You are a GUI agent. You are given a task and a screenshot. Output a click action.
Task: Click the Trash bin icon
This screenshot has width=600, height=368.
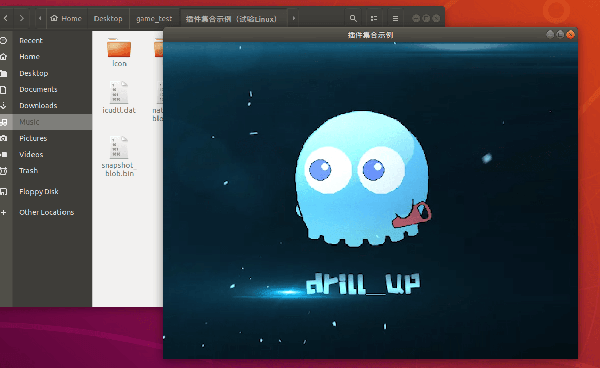(x=3, y=171)
